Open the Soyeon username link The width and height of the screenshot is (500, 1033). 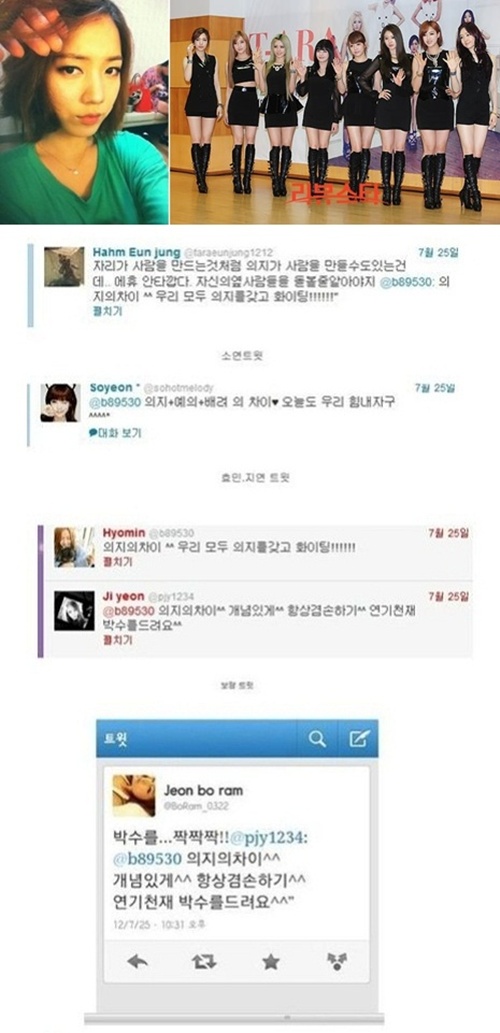coord(109,388)
